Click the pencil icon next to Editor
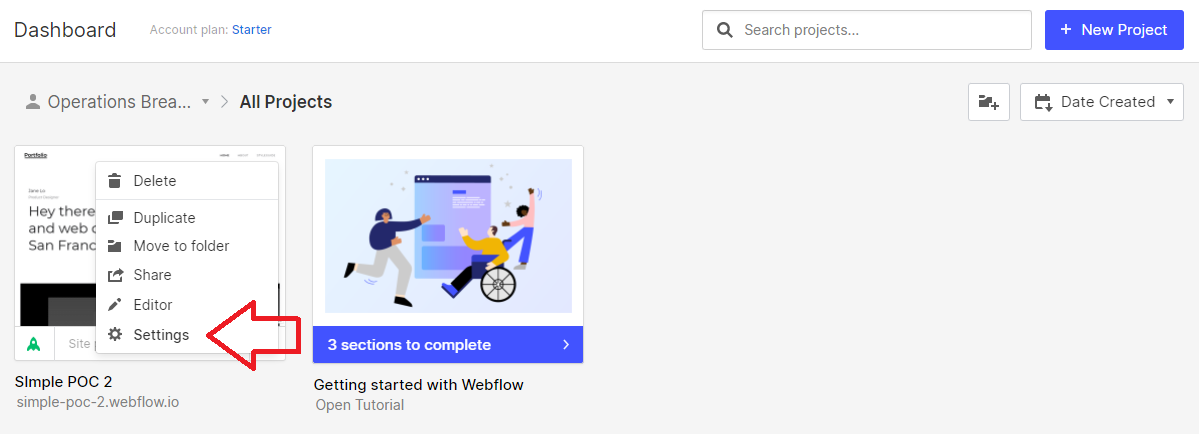 pos(115,305)
